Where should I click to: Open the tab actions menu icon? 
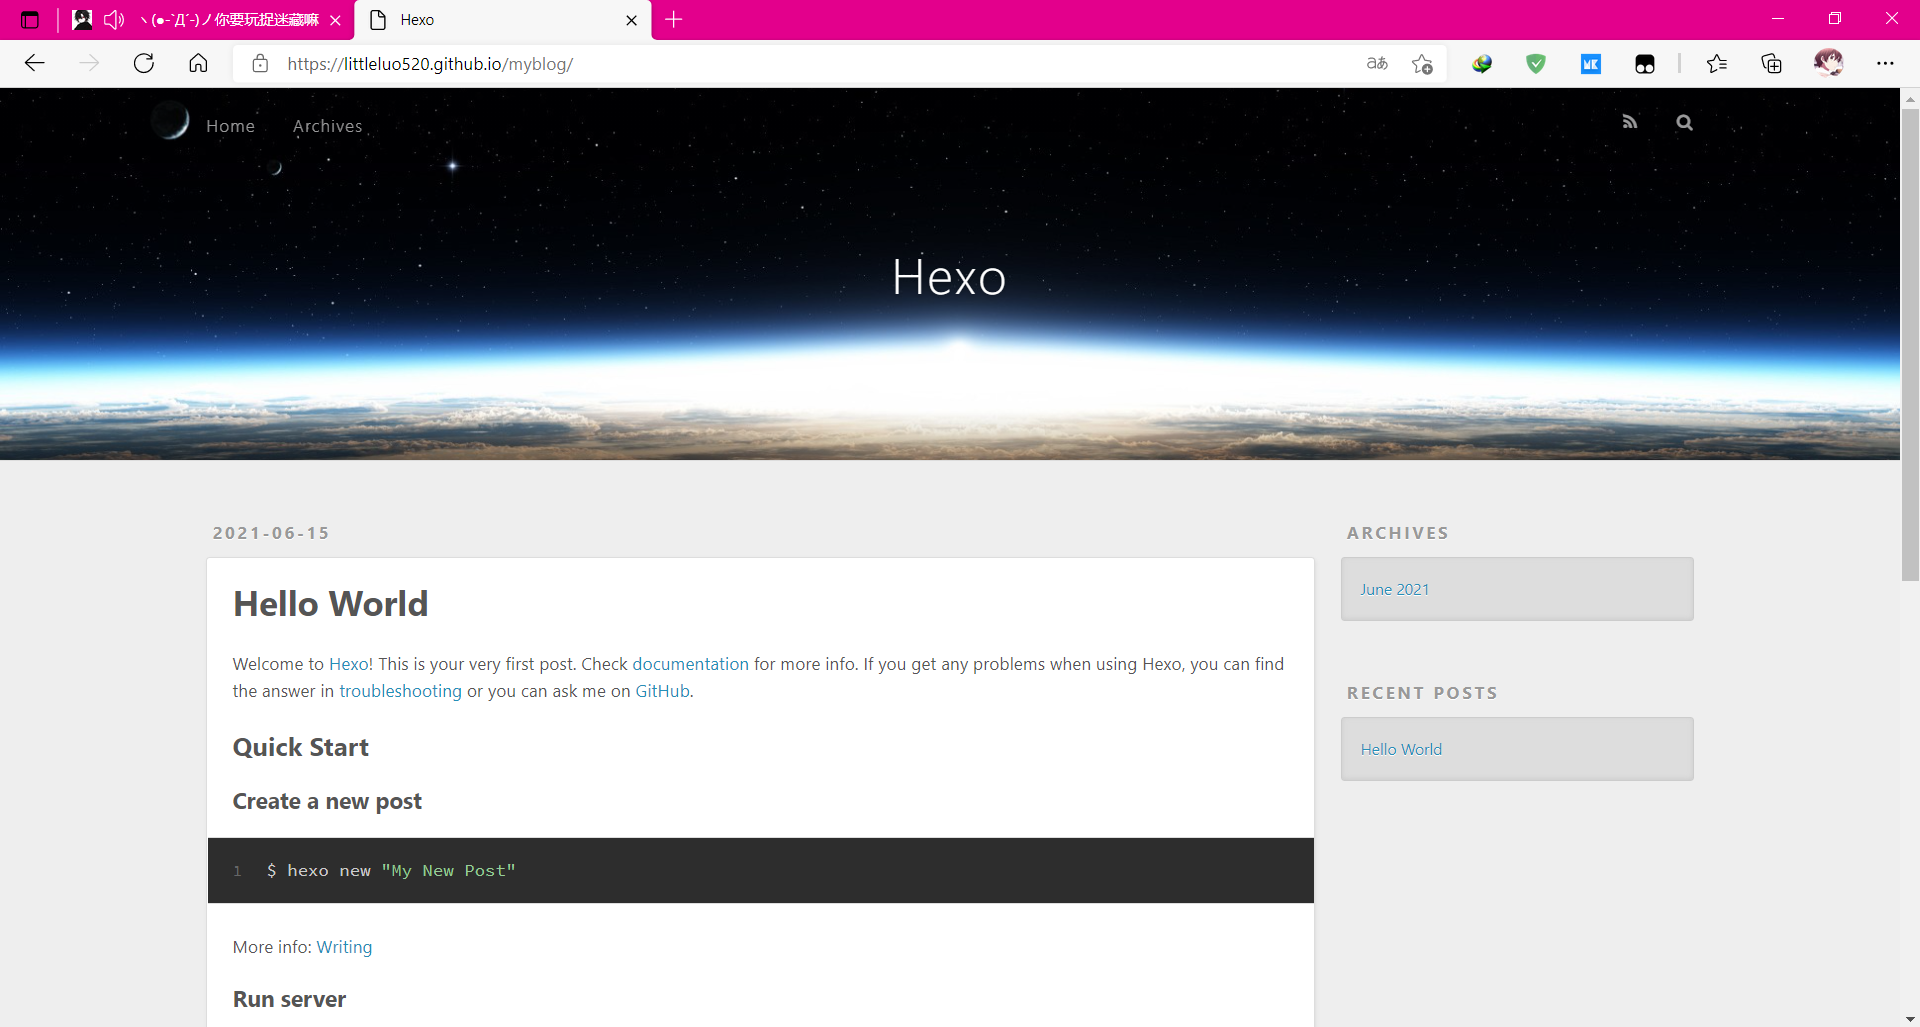click(30, 20)
